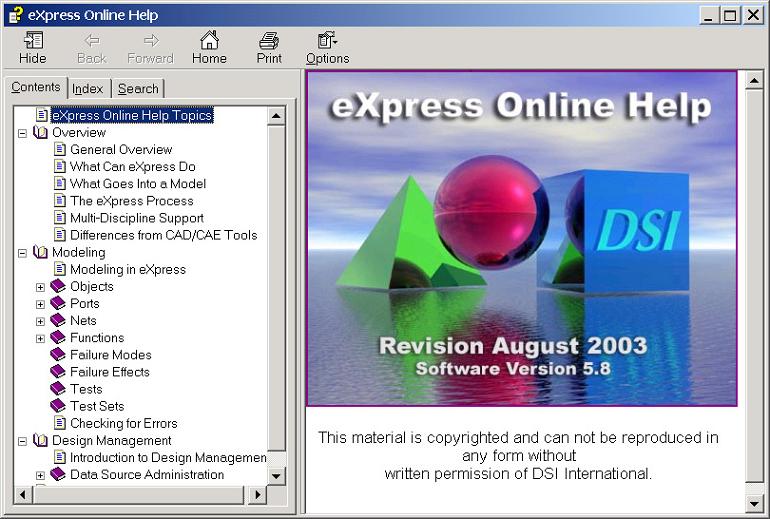This screenshot has width=770, height=519.
Task: Click help page scroll up arrow
Action: tap(754, 80)
